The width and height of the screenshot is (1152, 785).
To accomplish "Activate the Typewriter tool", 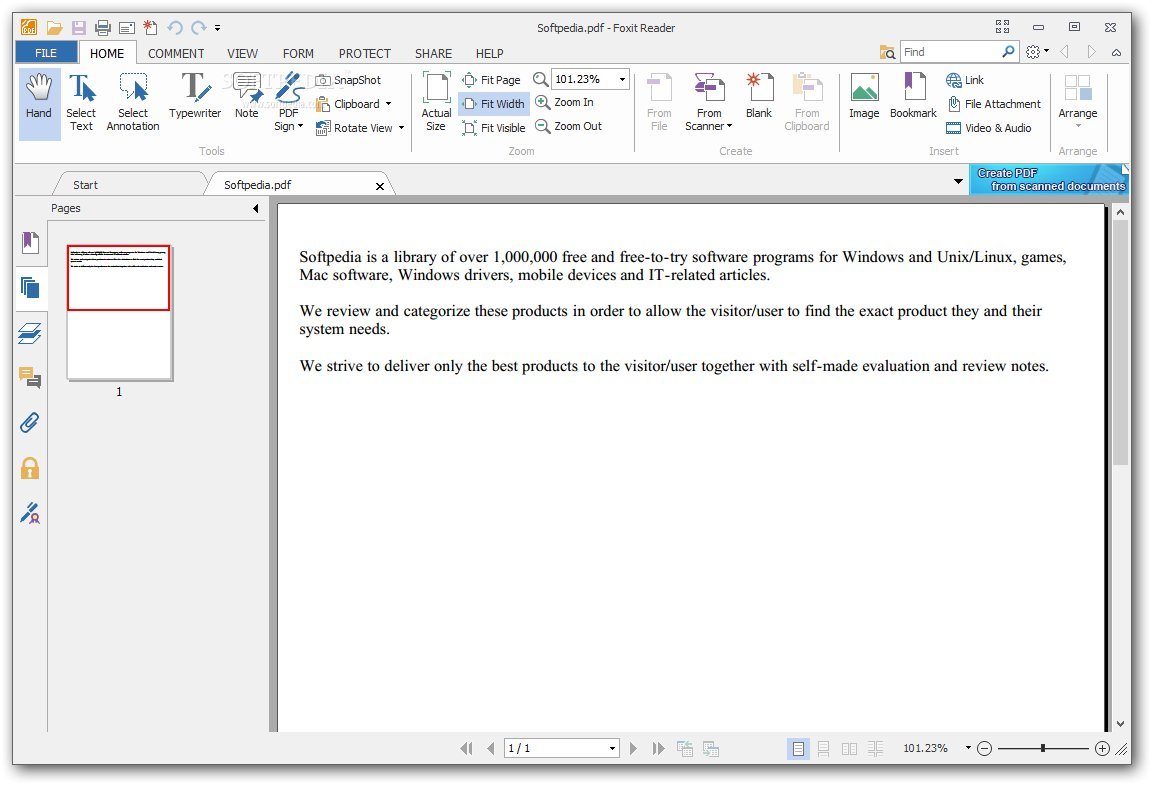I will (195, 101).
